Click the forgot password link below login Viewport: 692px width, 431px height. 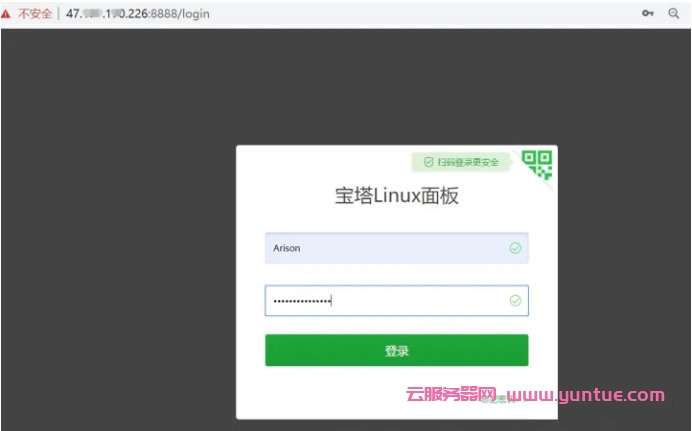click(498, 399)
